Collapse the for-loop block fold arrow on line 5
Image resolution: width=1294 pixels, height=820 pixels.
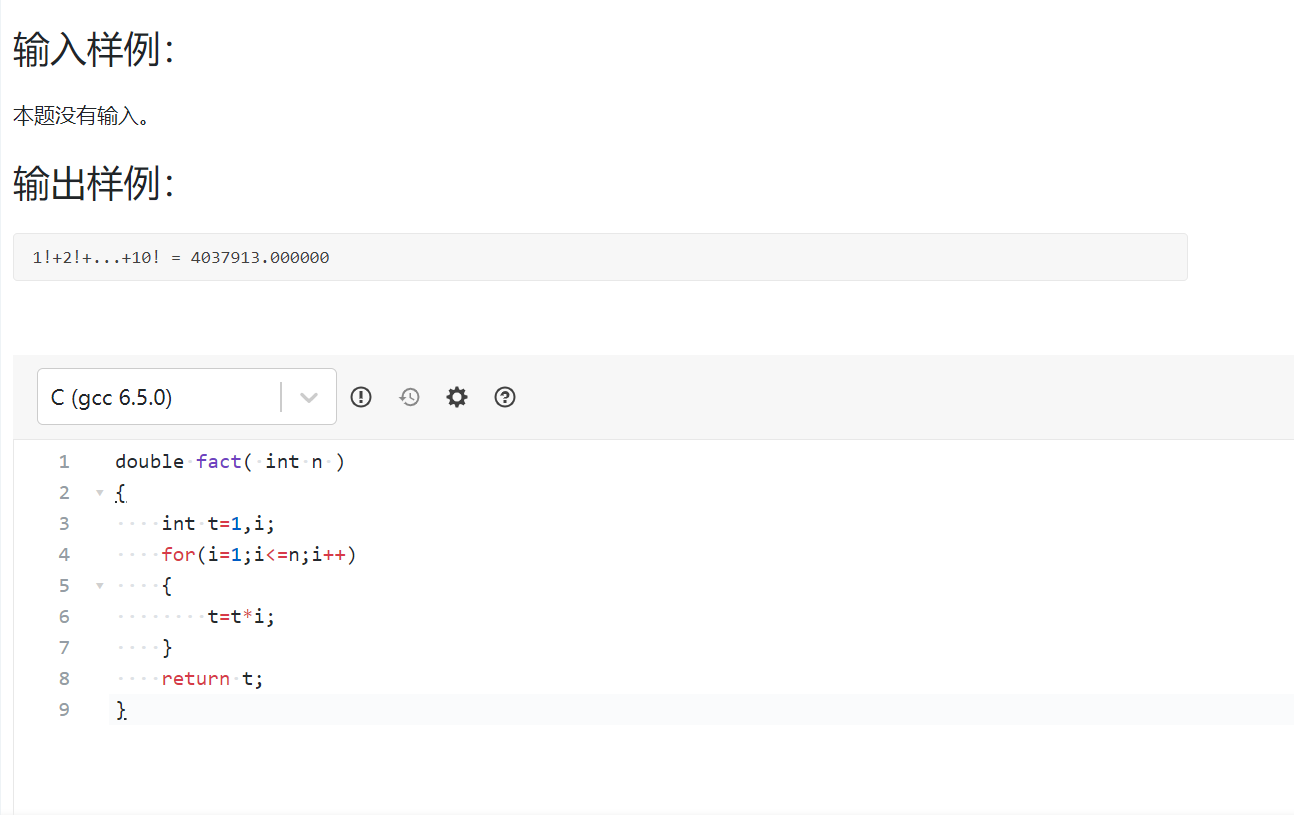(99, 586)
